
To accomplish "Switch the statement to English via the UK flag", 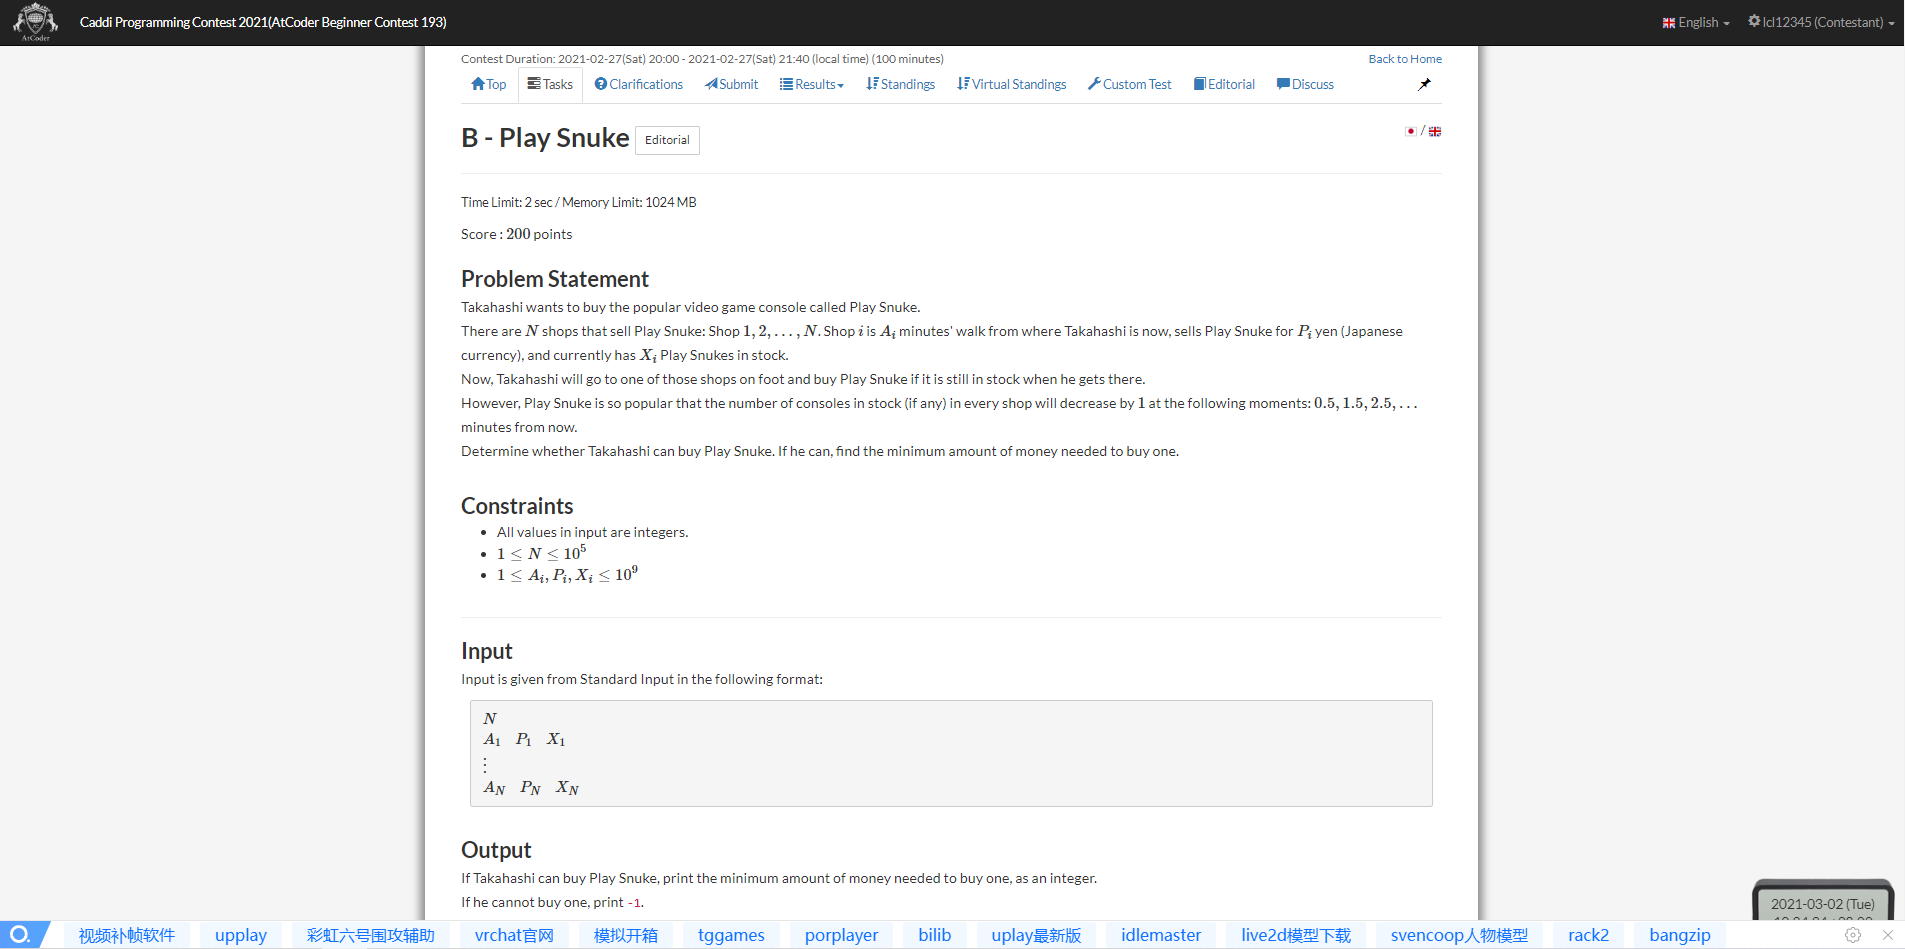I will [x=1435, y=131].
